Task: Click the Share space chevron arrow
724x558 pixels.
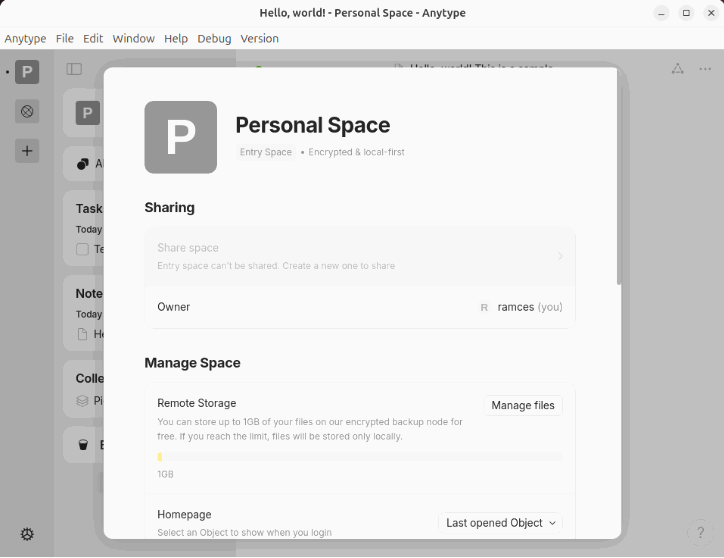Action: coord(560,256)
